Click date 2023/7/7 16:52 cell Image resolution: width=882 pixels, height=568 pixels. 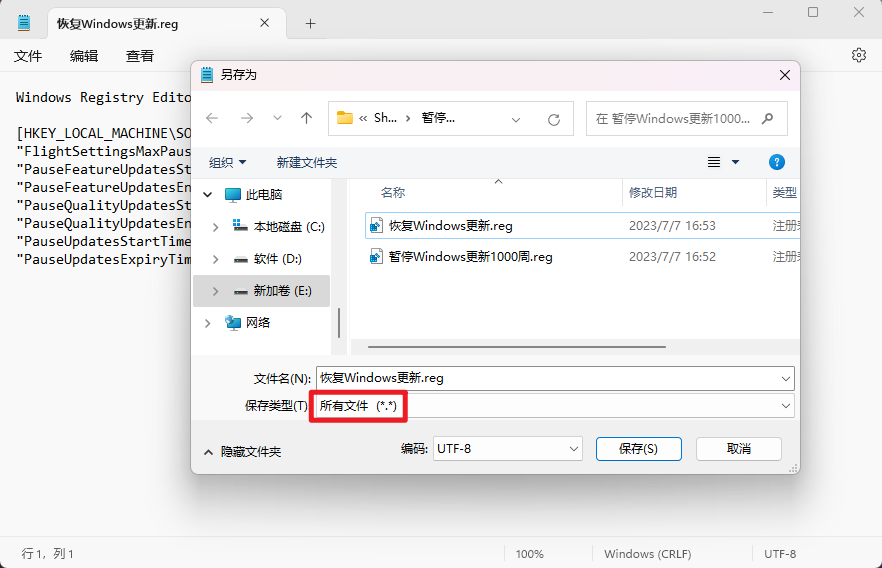672,257
